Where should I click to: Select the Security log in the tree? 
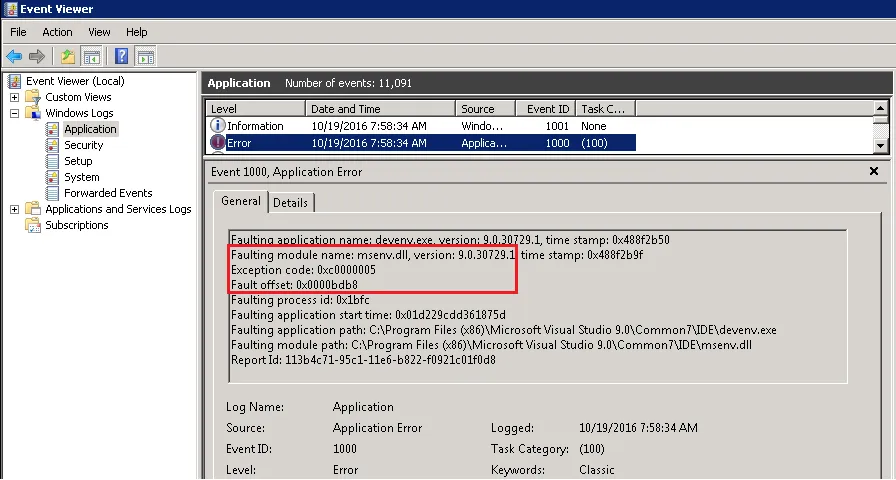[x=83, y=145]
